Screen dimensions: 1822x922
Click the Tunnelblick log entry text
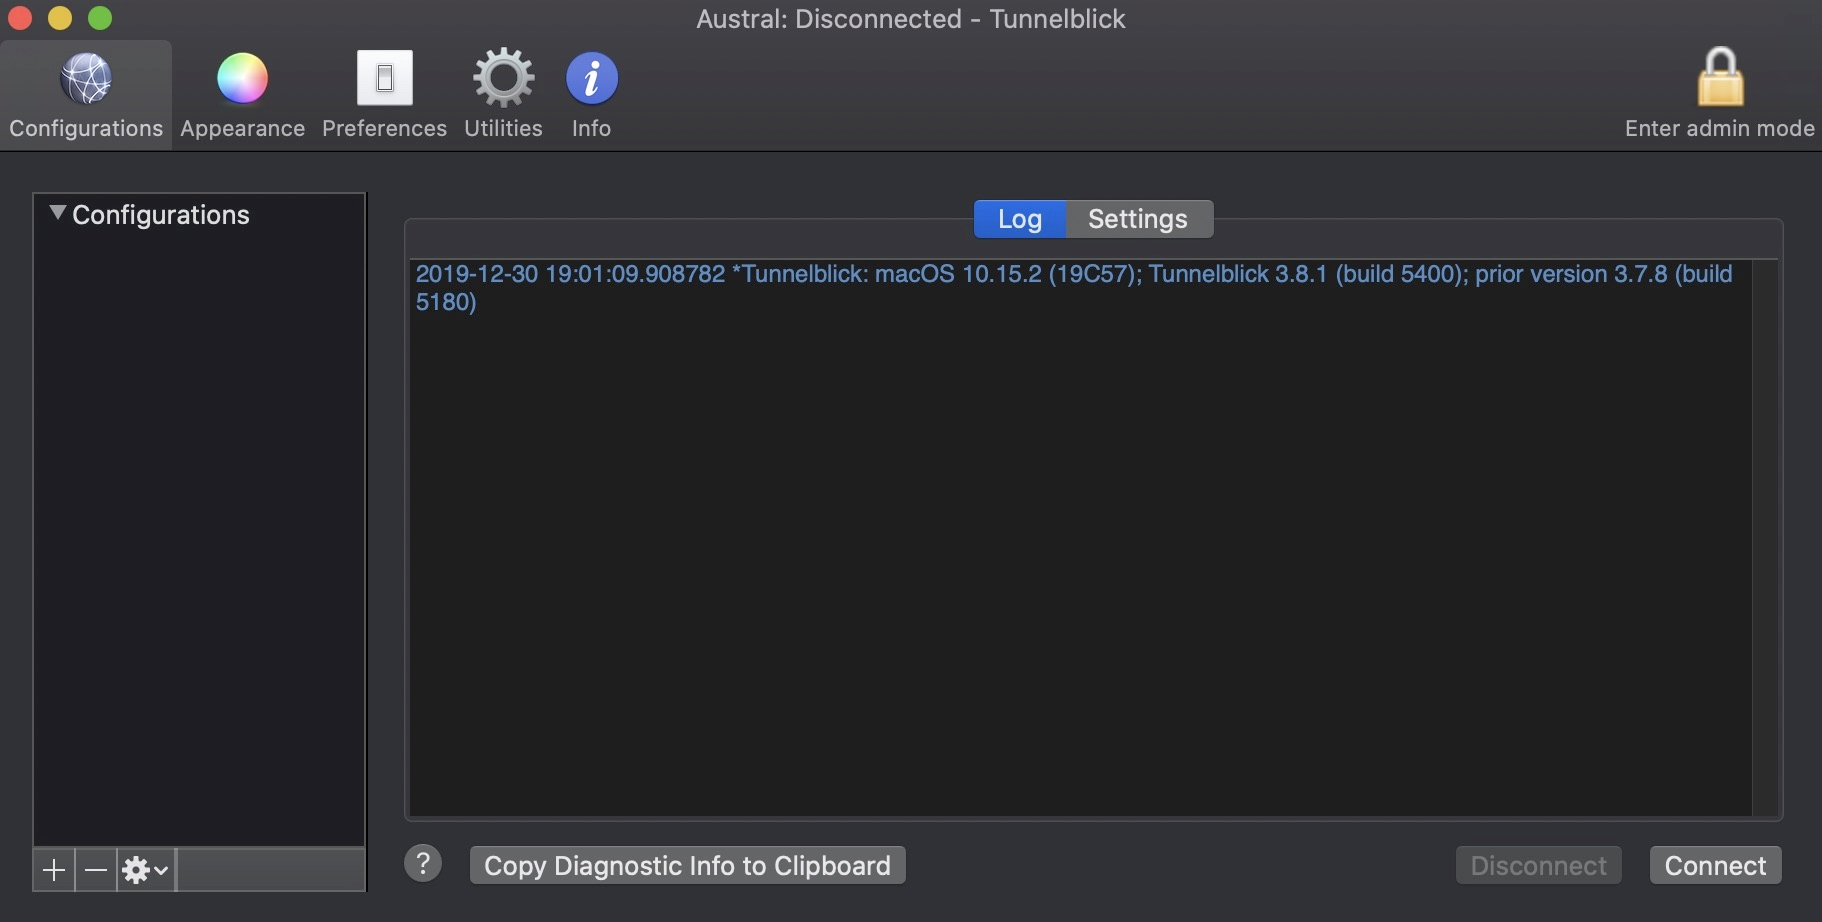(1074, 288)
